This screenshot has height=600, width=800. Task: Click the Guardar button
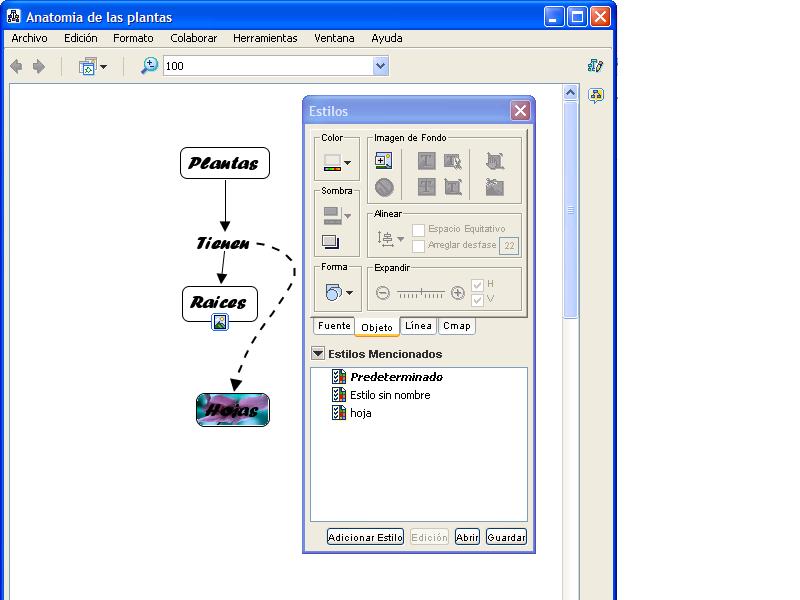click(x=506, y=537)
